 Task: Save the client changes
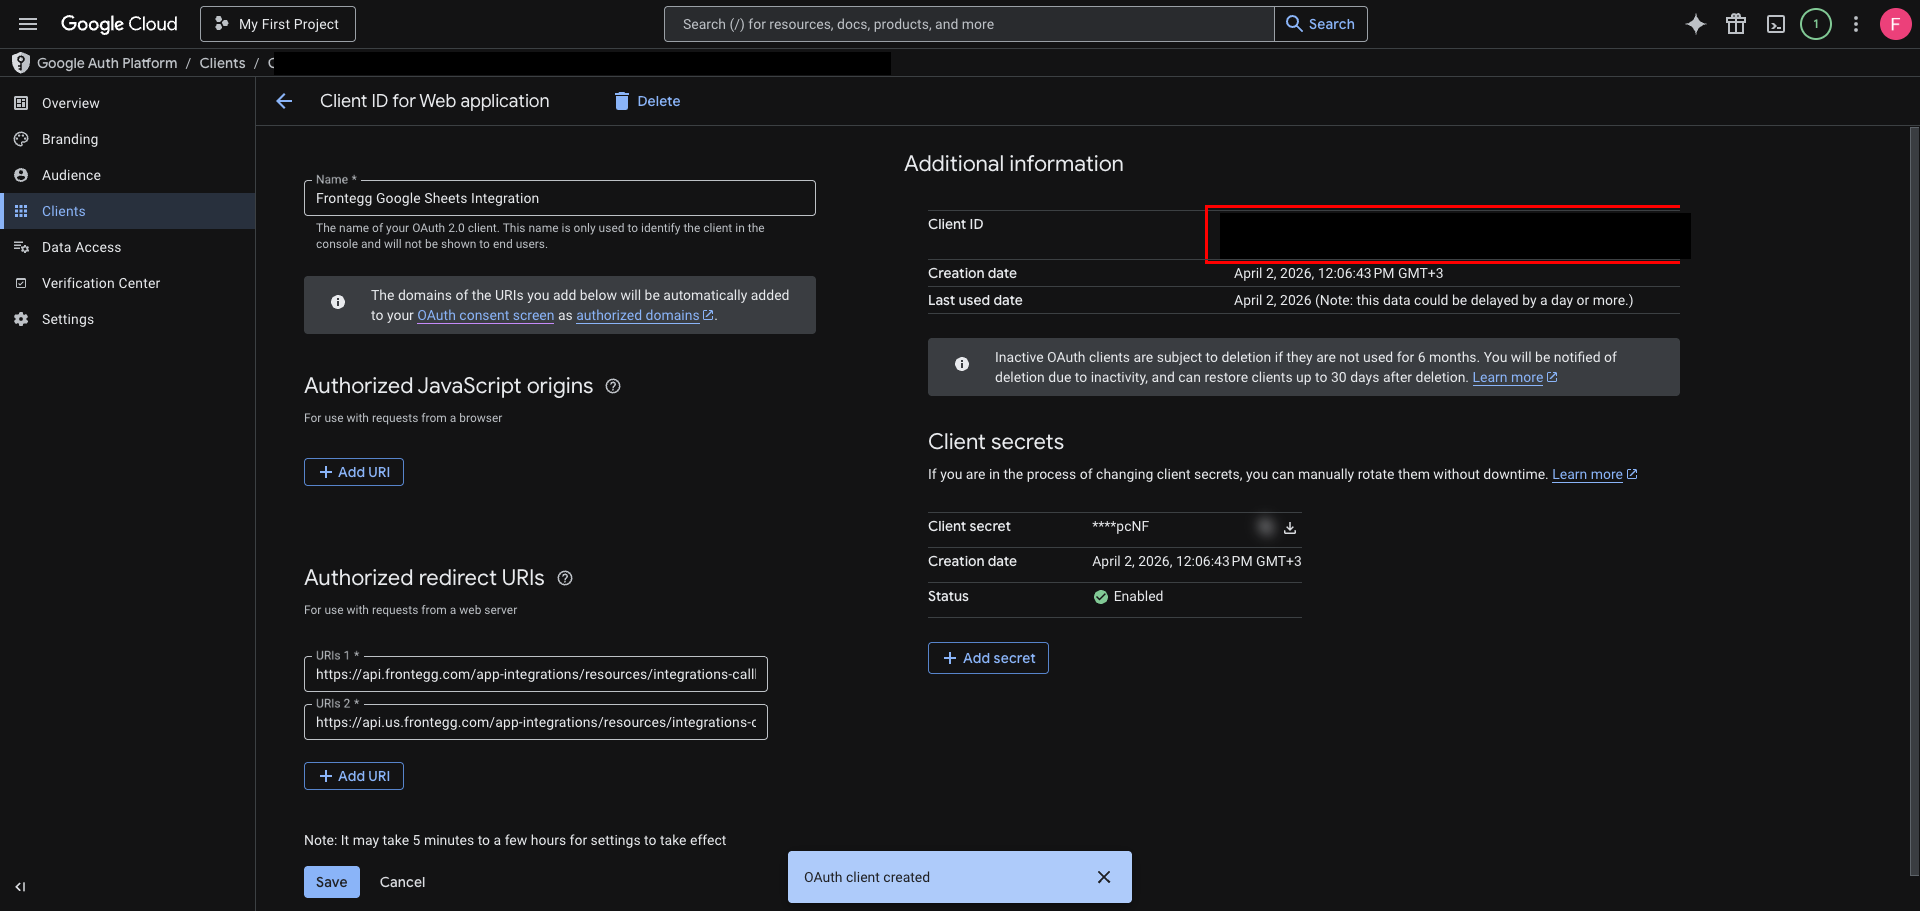tap(332, 882)
